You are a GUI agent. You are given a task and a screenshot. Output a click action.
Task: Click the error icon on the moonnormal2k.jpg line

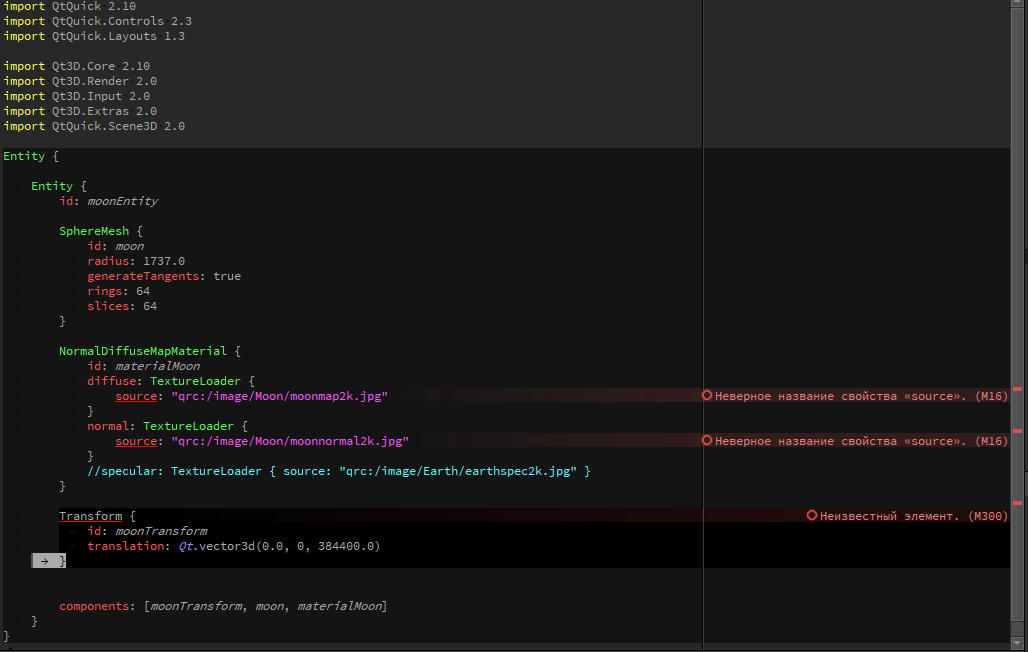tap(707, 441)
